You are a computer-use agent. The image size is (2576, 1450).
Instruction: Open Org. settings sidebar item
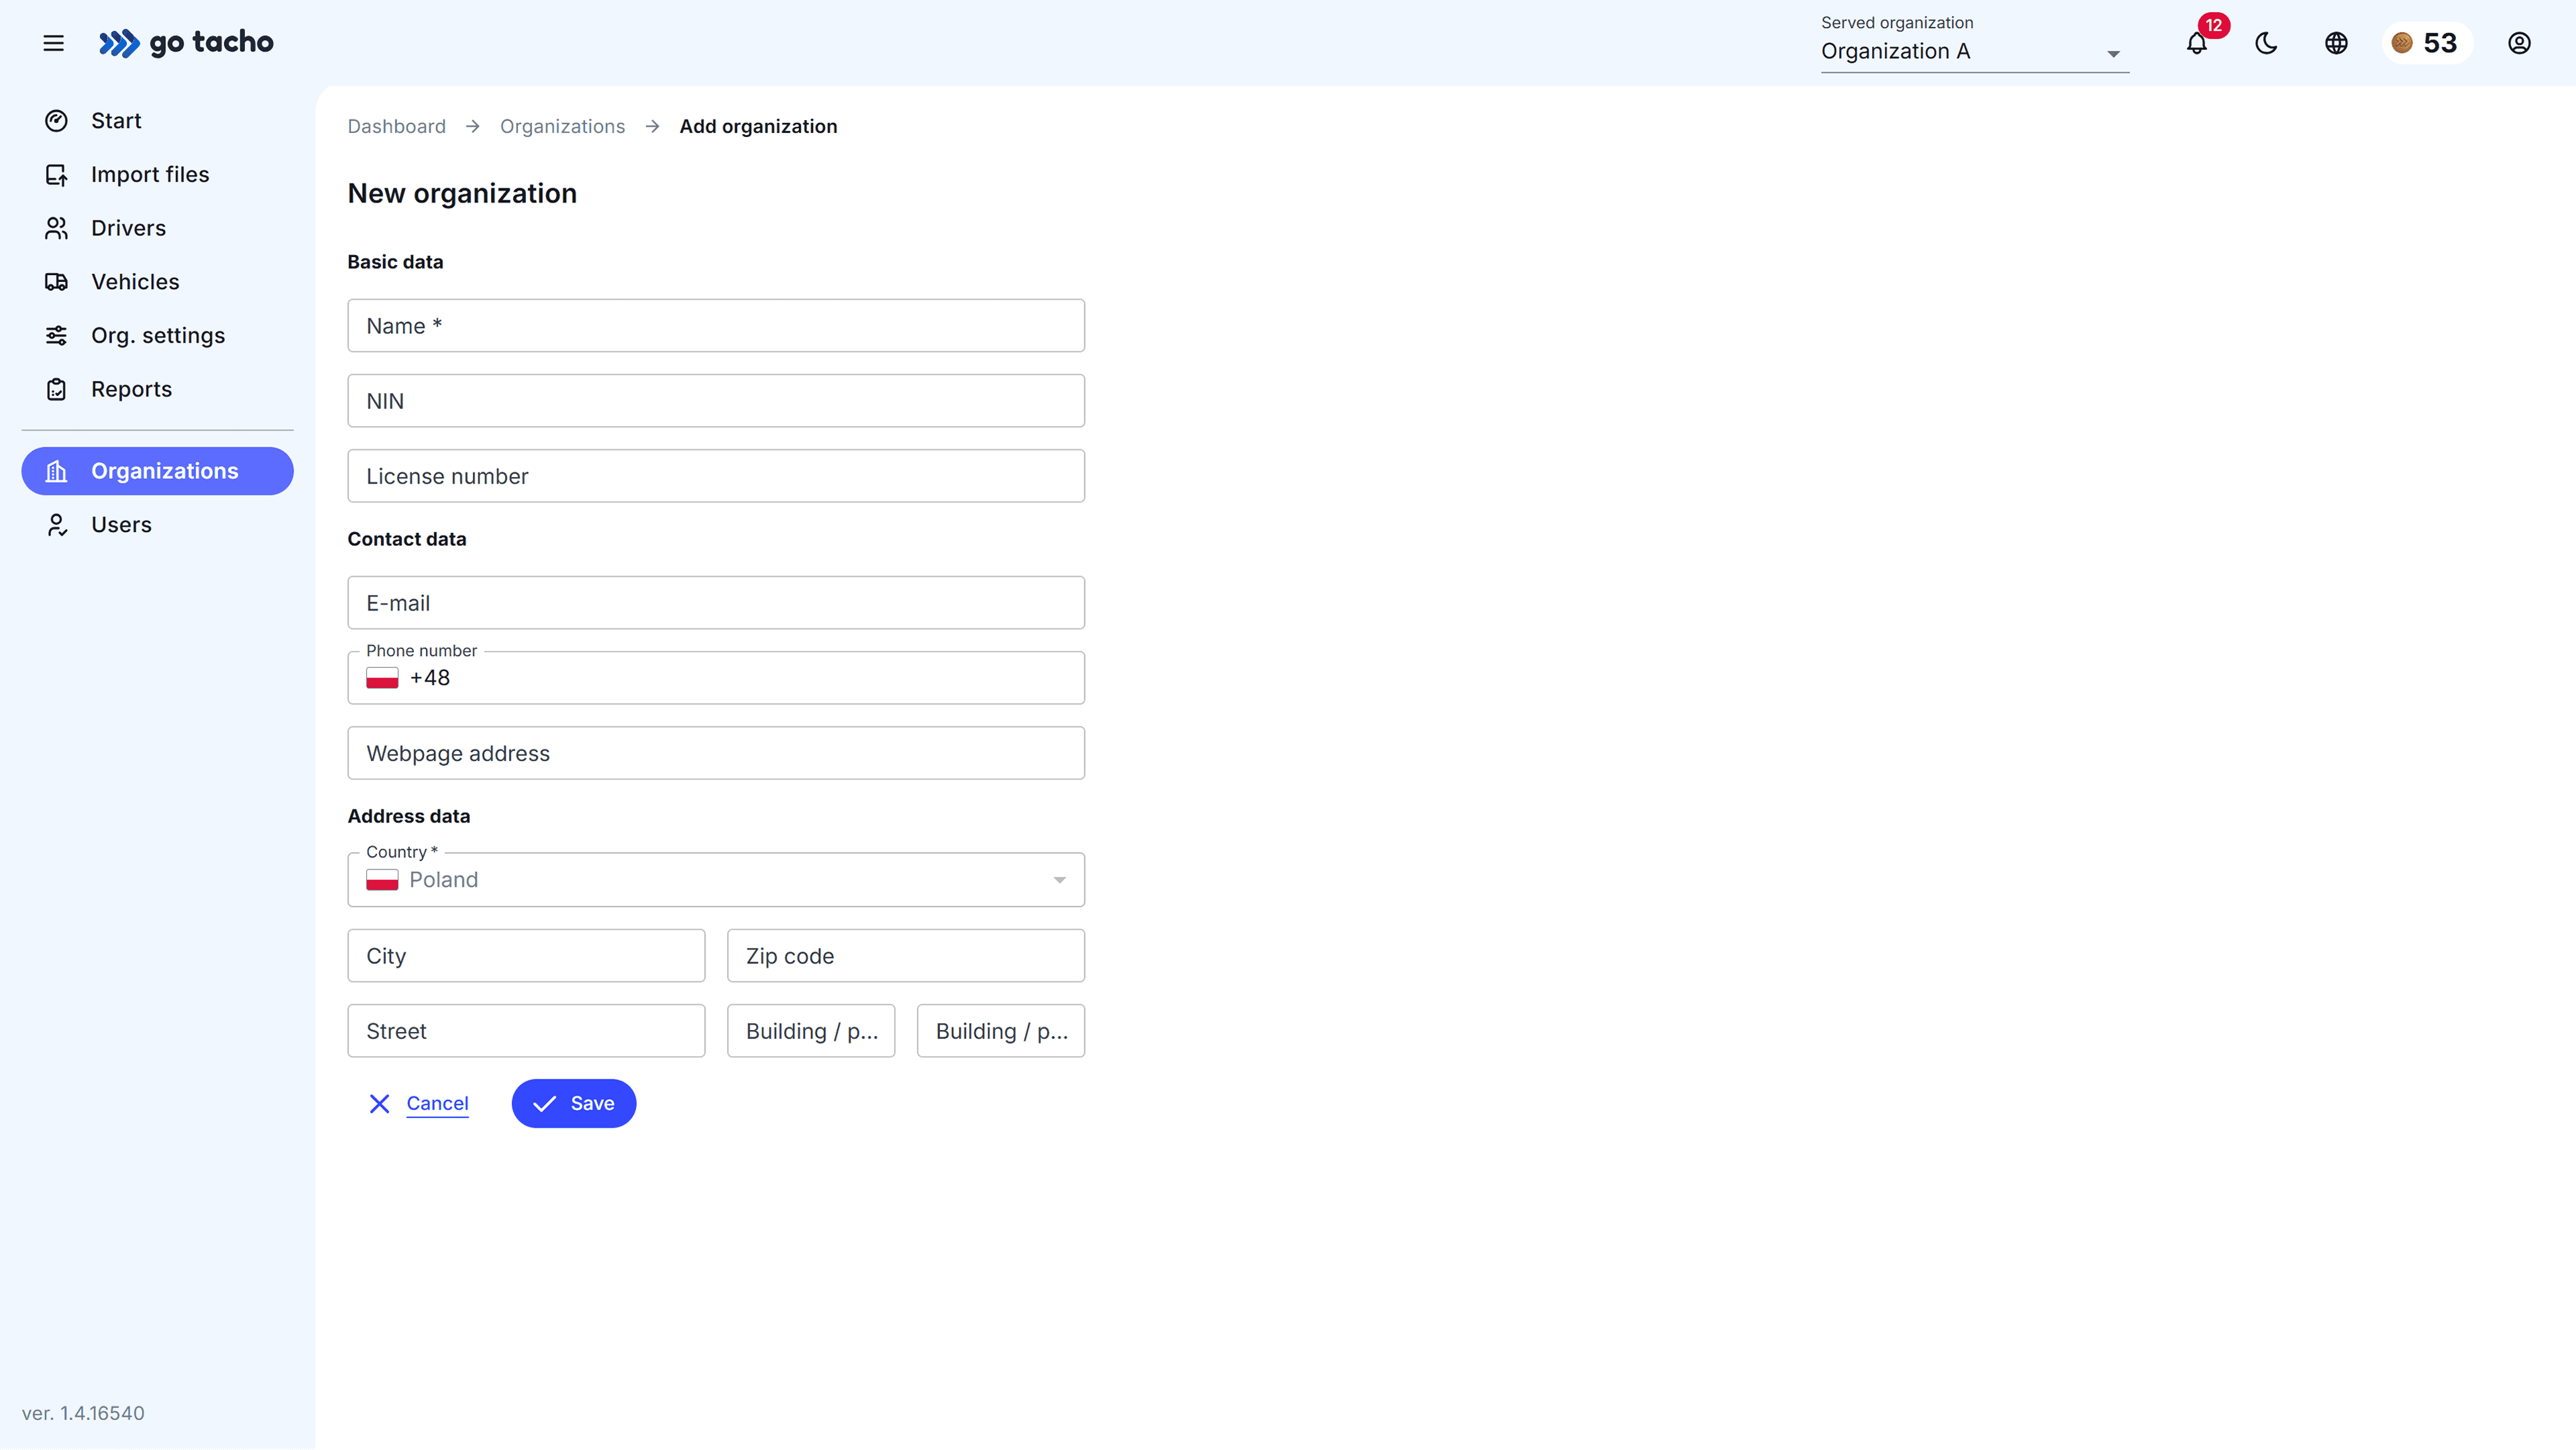coord(158,336)
